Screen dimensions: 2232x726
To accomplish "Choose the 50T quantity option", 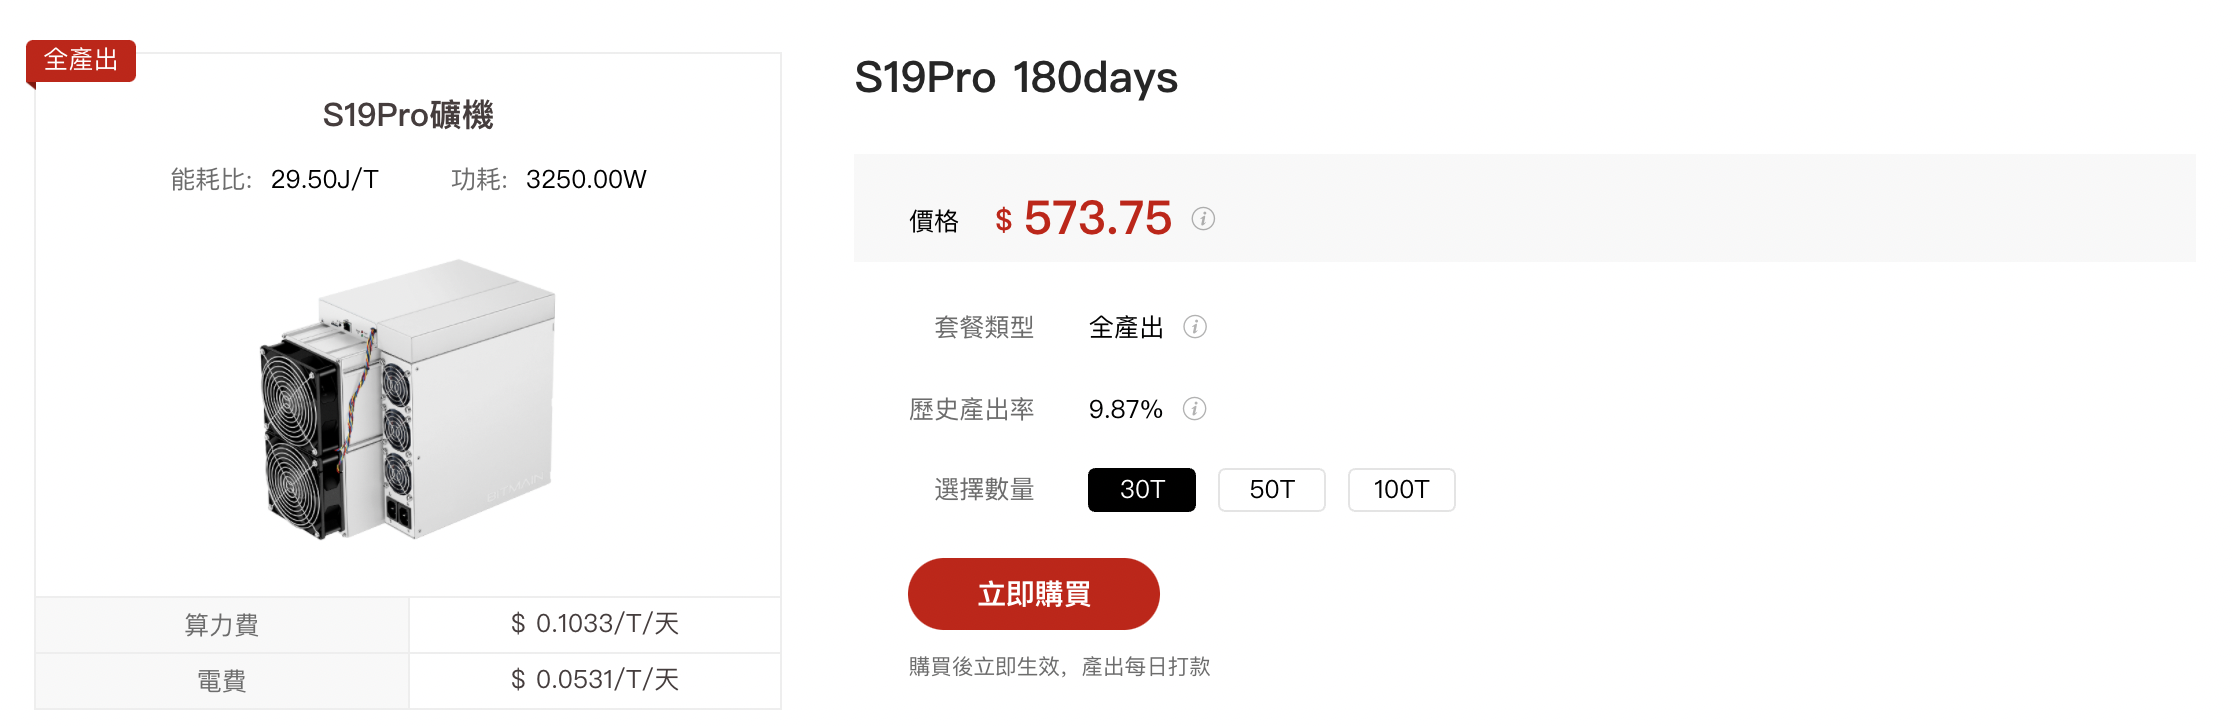I will (x=1271, y=490).
